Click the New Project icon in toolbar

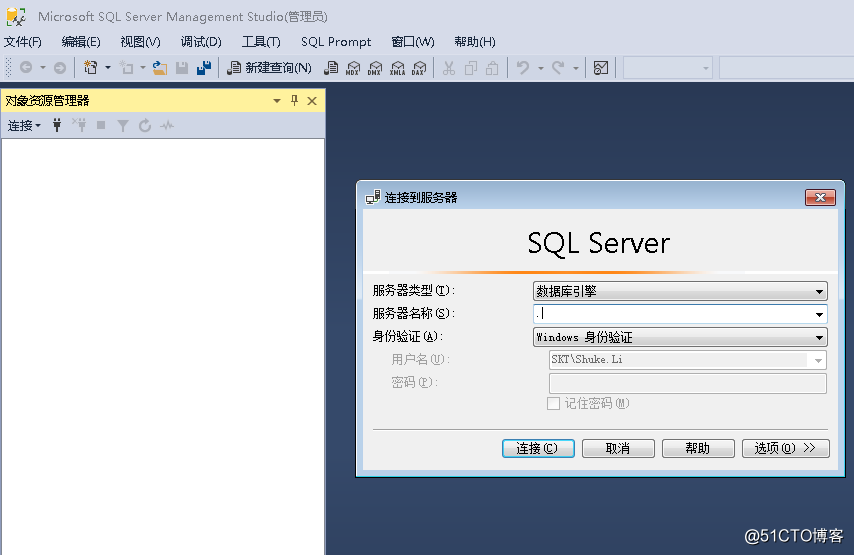90,68
